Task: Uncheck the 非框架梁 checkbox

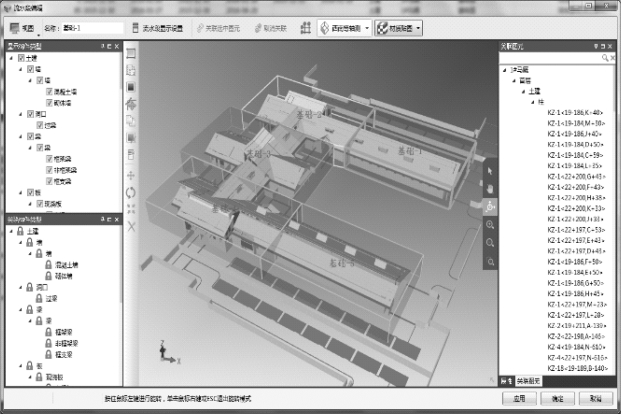Action: click(50, 170)
